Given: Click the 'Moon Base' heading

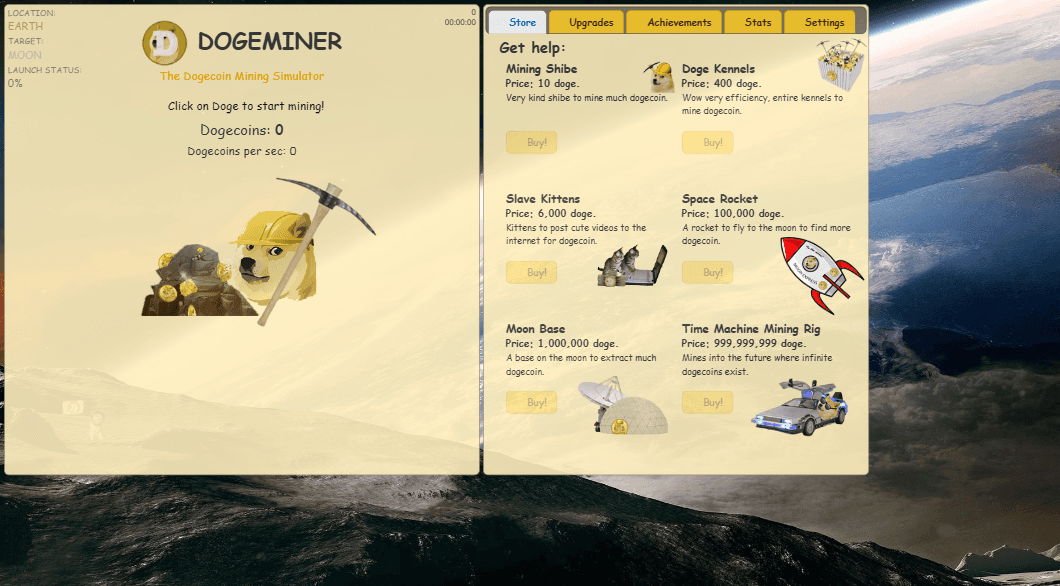Looking at the screenshot, I should tap(535, 329).
